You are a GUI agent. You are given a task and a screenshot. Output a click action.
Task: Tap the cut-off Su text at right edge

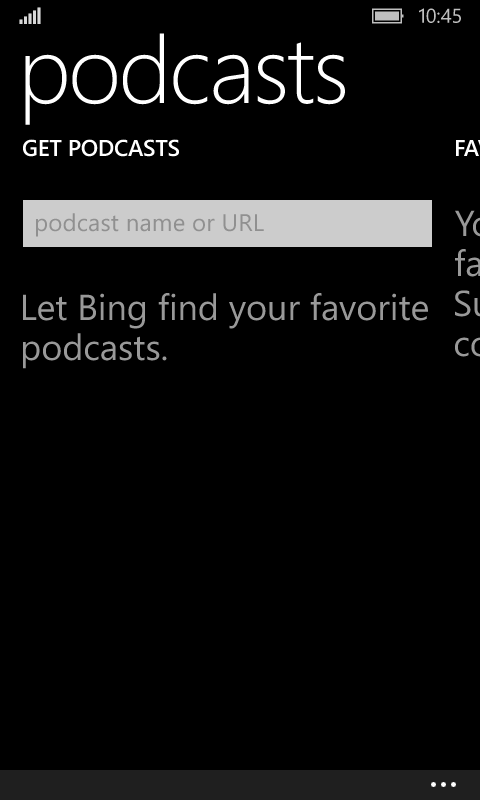467,304
